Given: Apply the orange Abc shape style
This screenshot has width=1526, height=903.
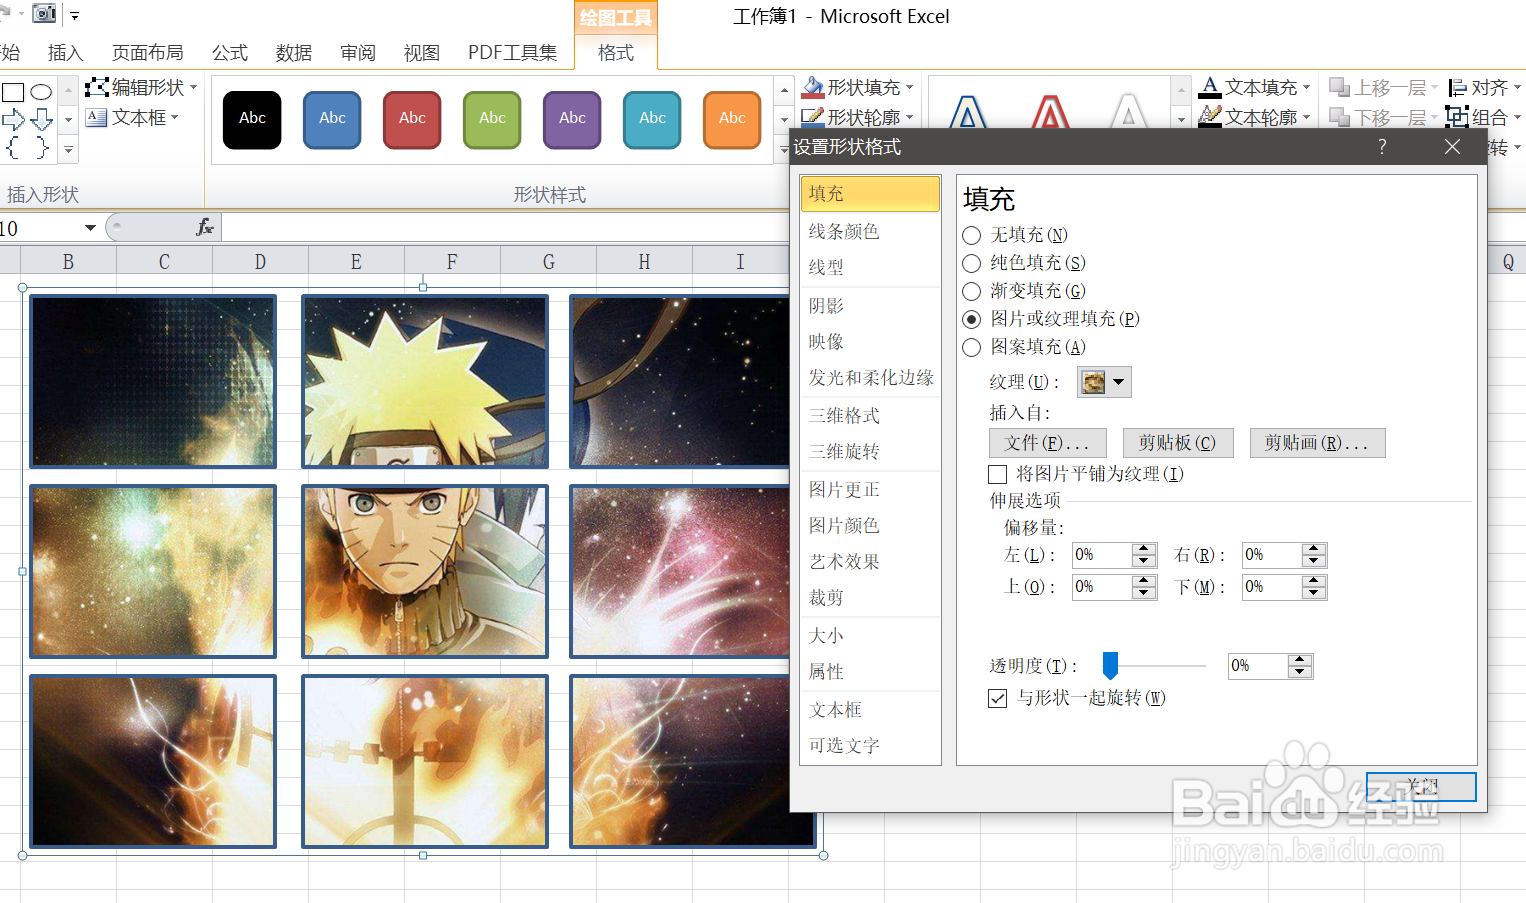Looking at the screenshot, I should click(732, 119).
